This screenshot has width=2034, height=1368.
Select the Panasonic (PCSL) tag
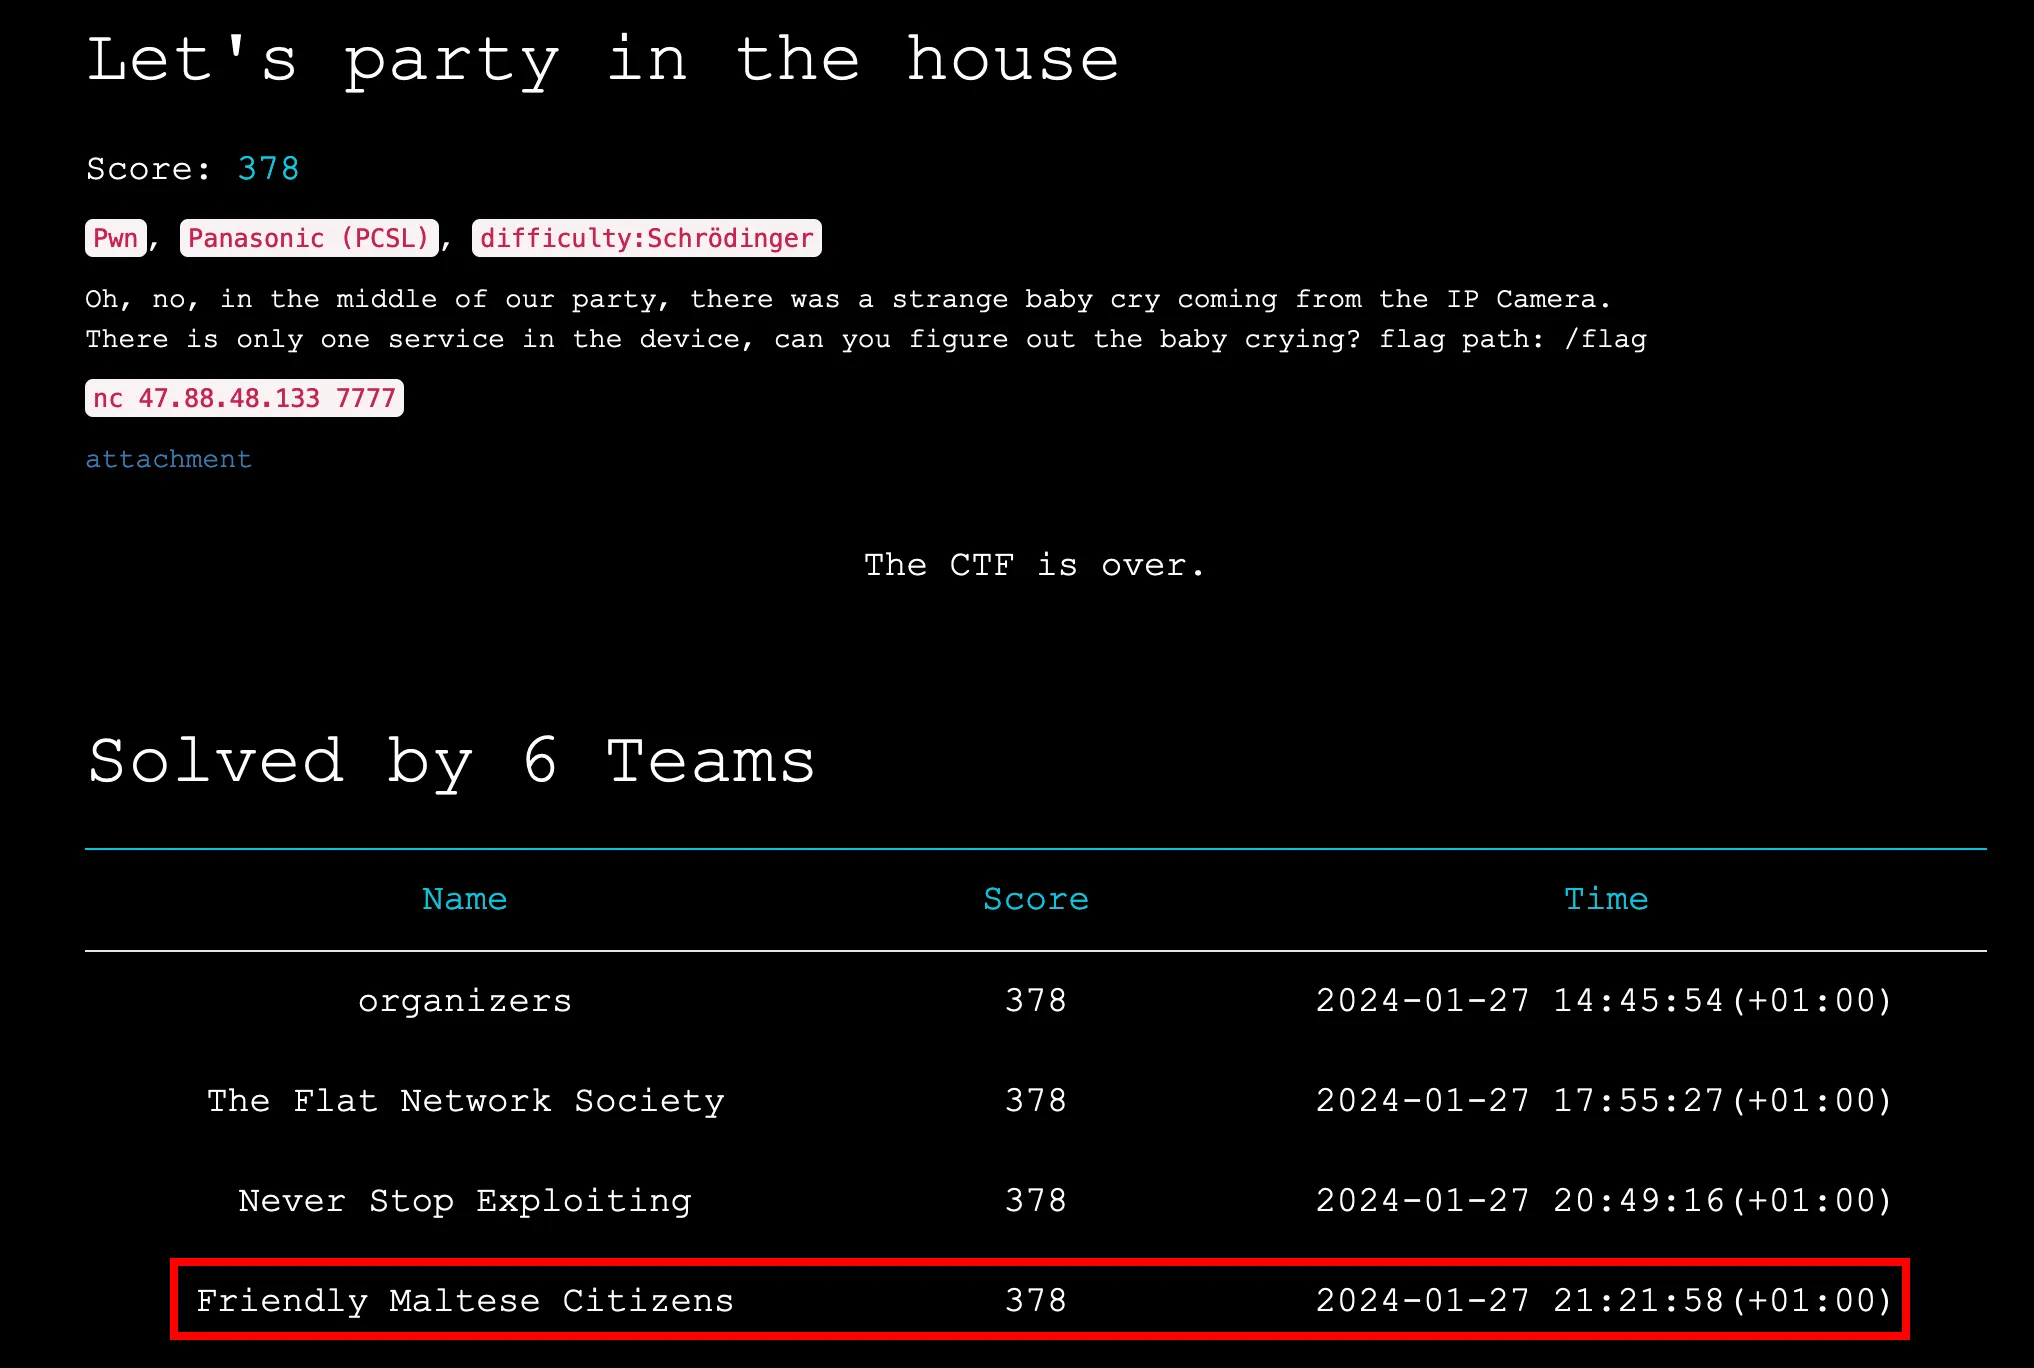(x=309, y=238)
